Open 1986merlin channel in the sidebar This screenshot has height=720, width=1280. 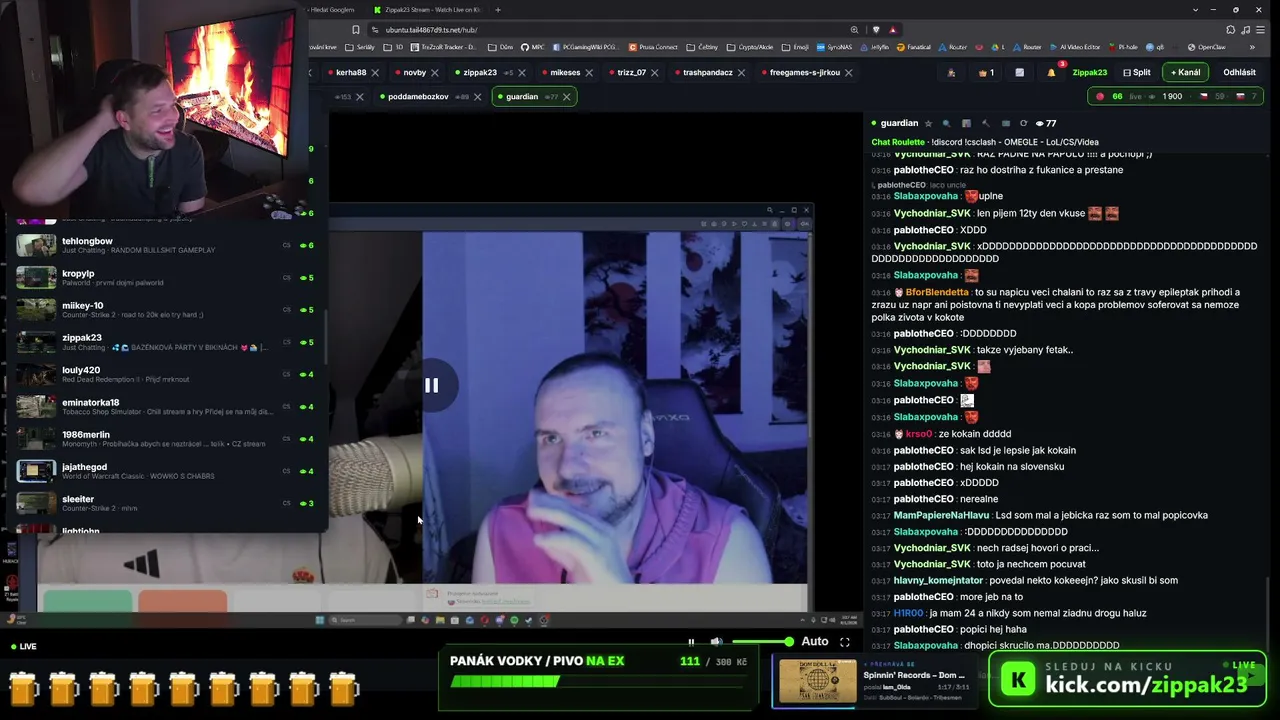(x=166, y=438)
